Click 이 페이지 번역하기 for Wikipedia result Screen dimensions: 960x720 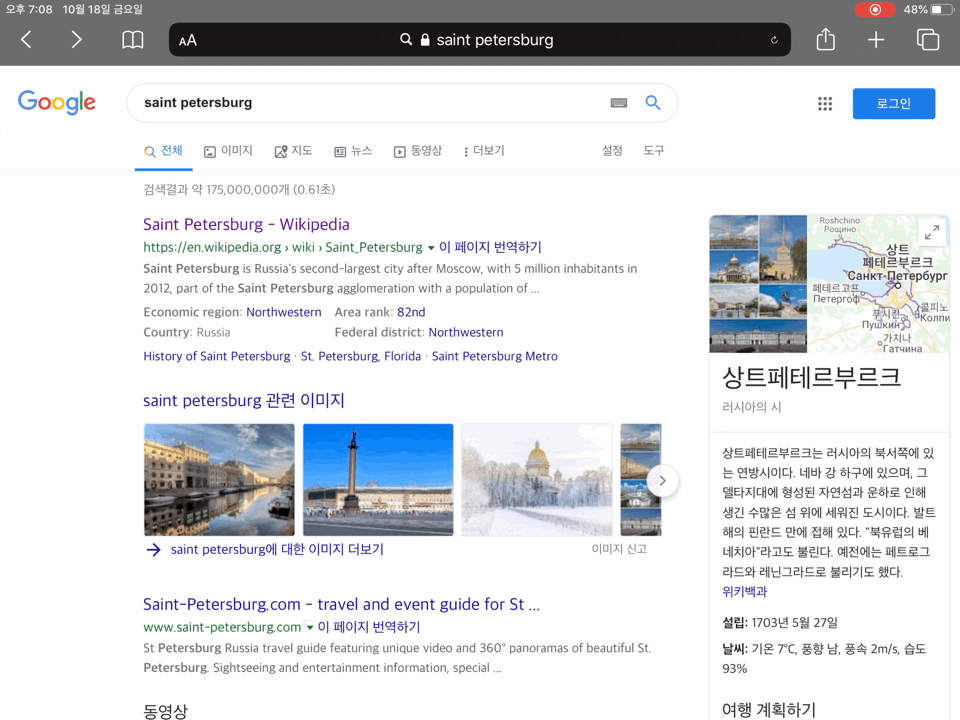(x=490, y=247)
